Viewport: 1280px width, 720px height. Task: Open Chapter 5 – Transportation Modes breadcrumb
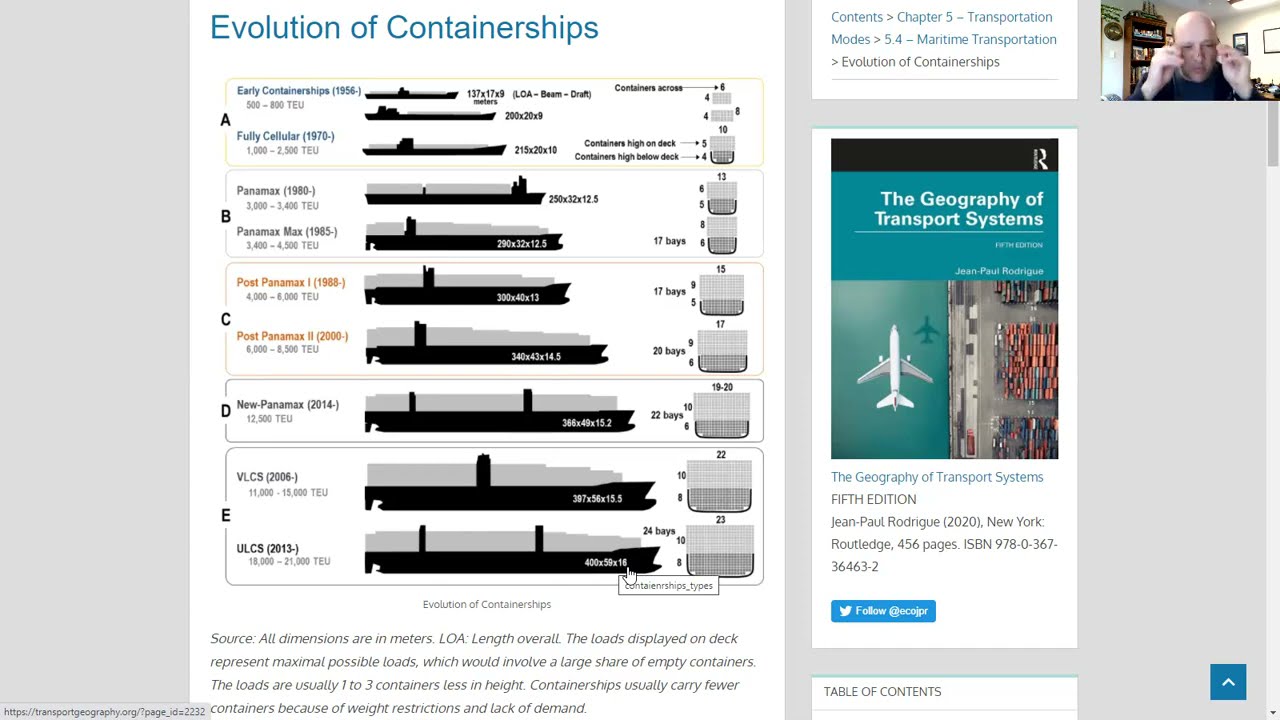941,28
